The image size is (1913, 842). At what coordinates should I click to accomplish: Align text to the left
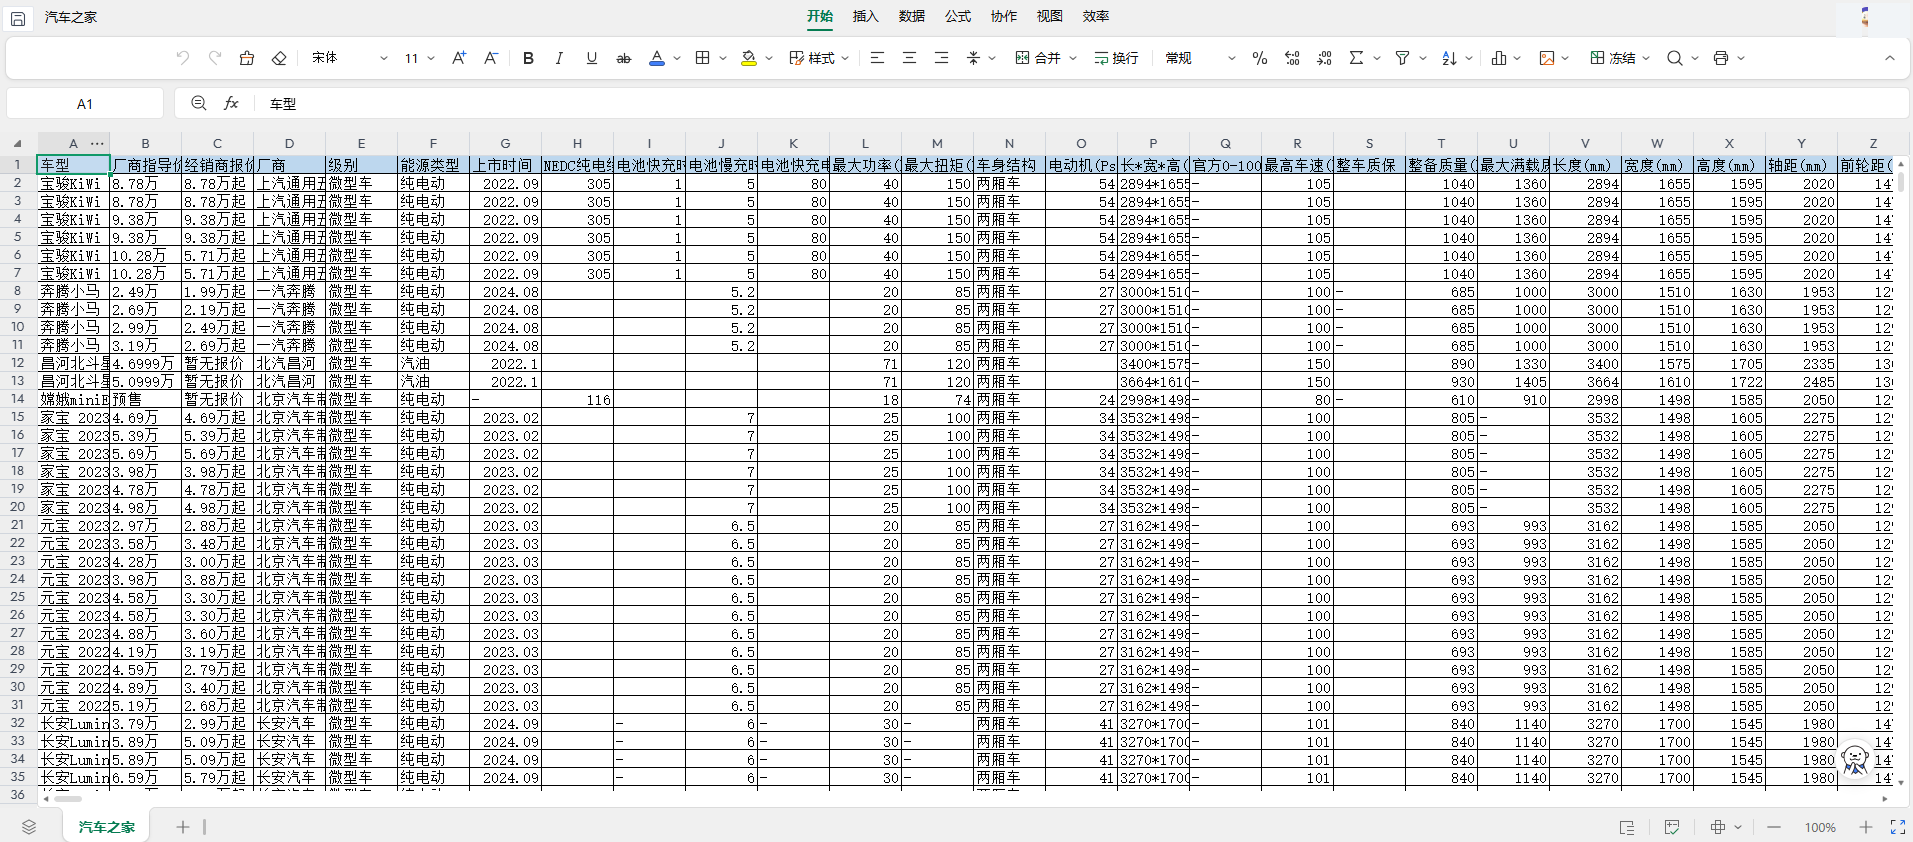pos(877,58)
